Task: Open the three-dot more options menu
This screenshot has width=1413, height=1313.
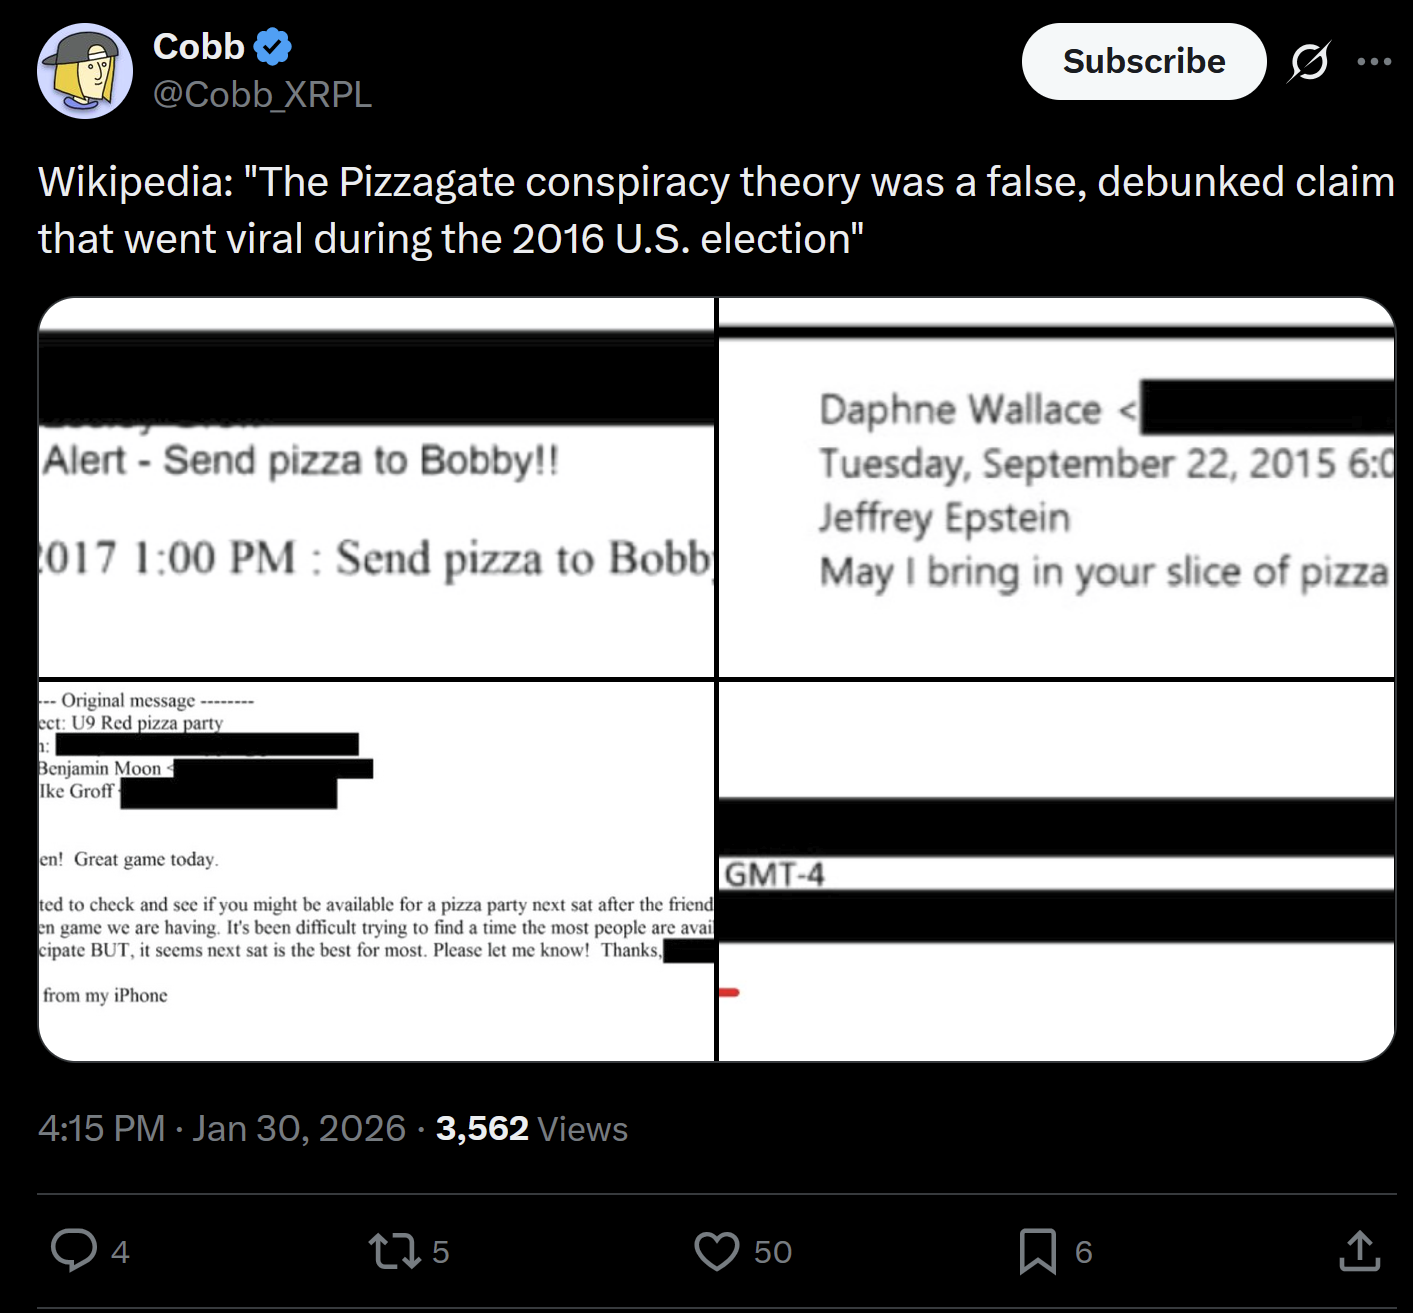Action: pyautogui.click(x=1374, y=62)
